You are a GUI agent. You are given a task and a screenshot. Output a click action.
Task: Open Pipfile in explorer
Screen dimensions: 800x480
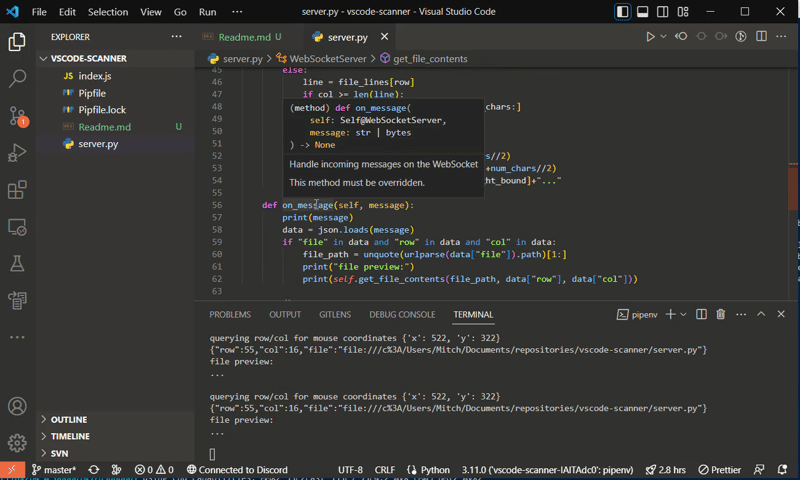(x=92, y=93)
